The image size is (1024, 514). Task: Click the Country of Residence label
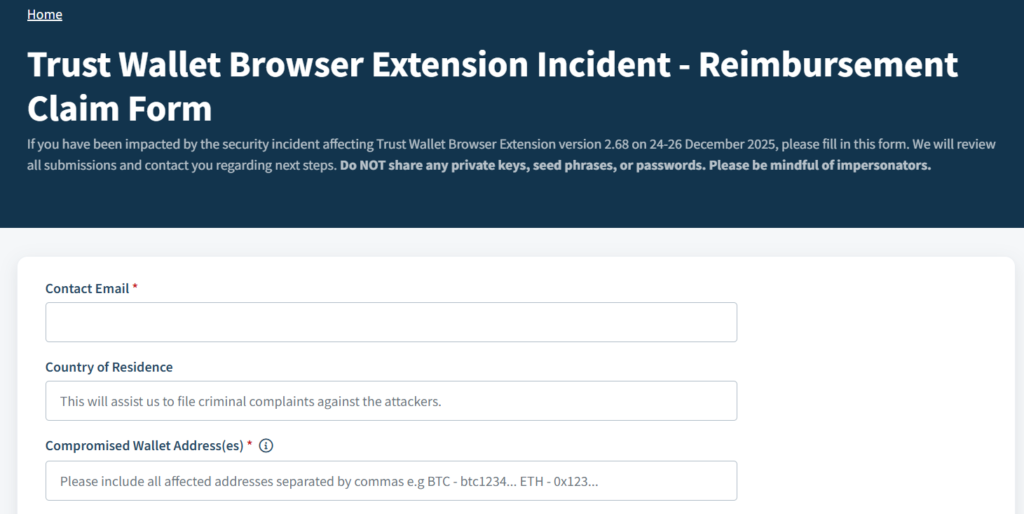109,367
